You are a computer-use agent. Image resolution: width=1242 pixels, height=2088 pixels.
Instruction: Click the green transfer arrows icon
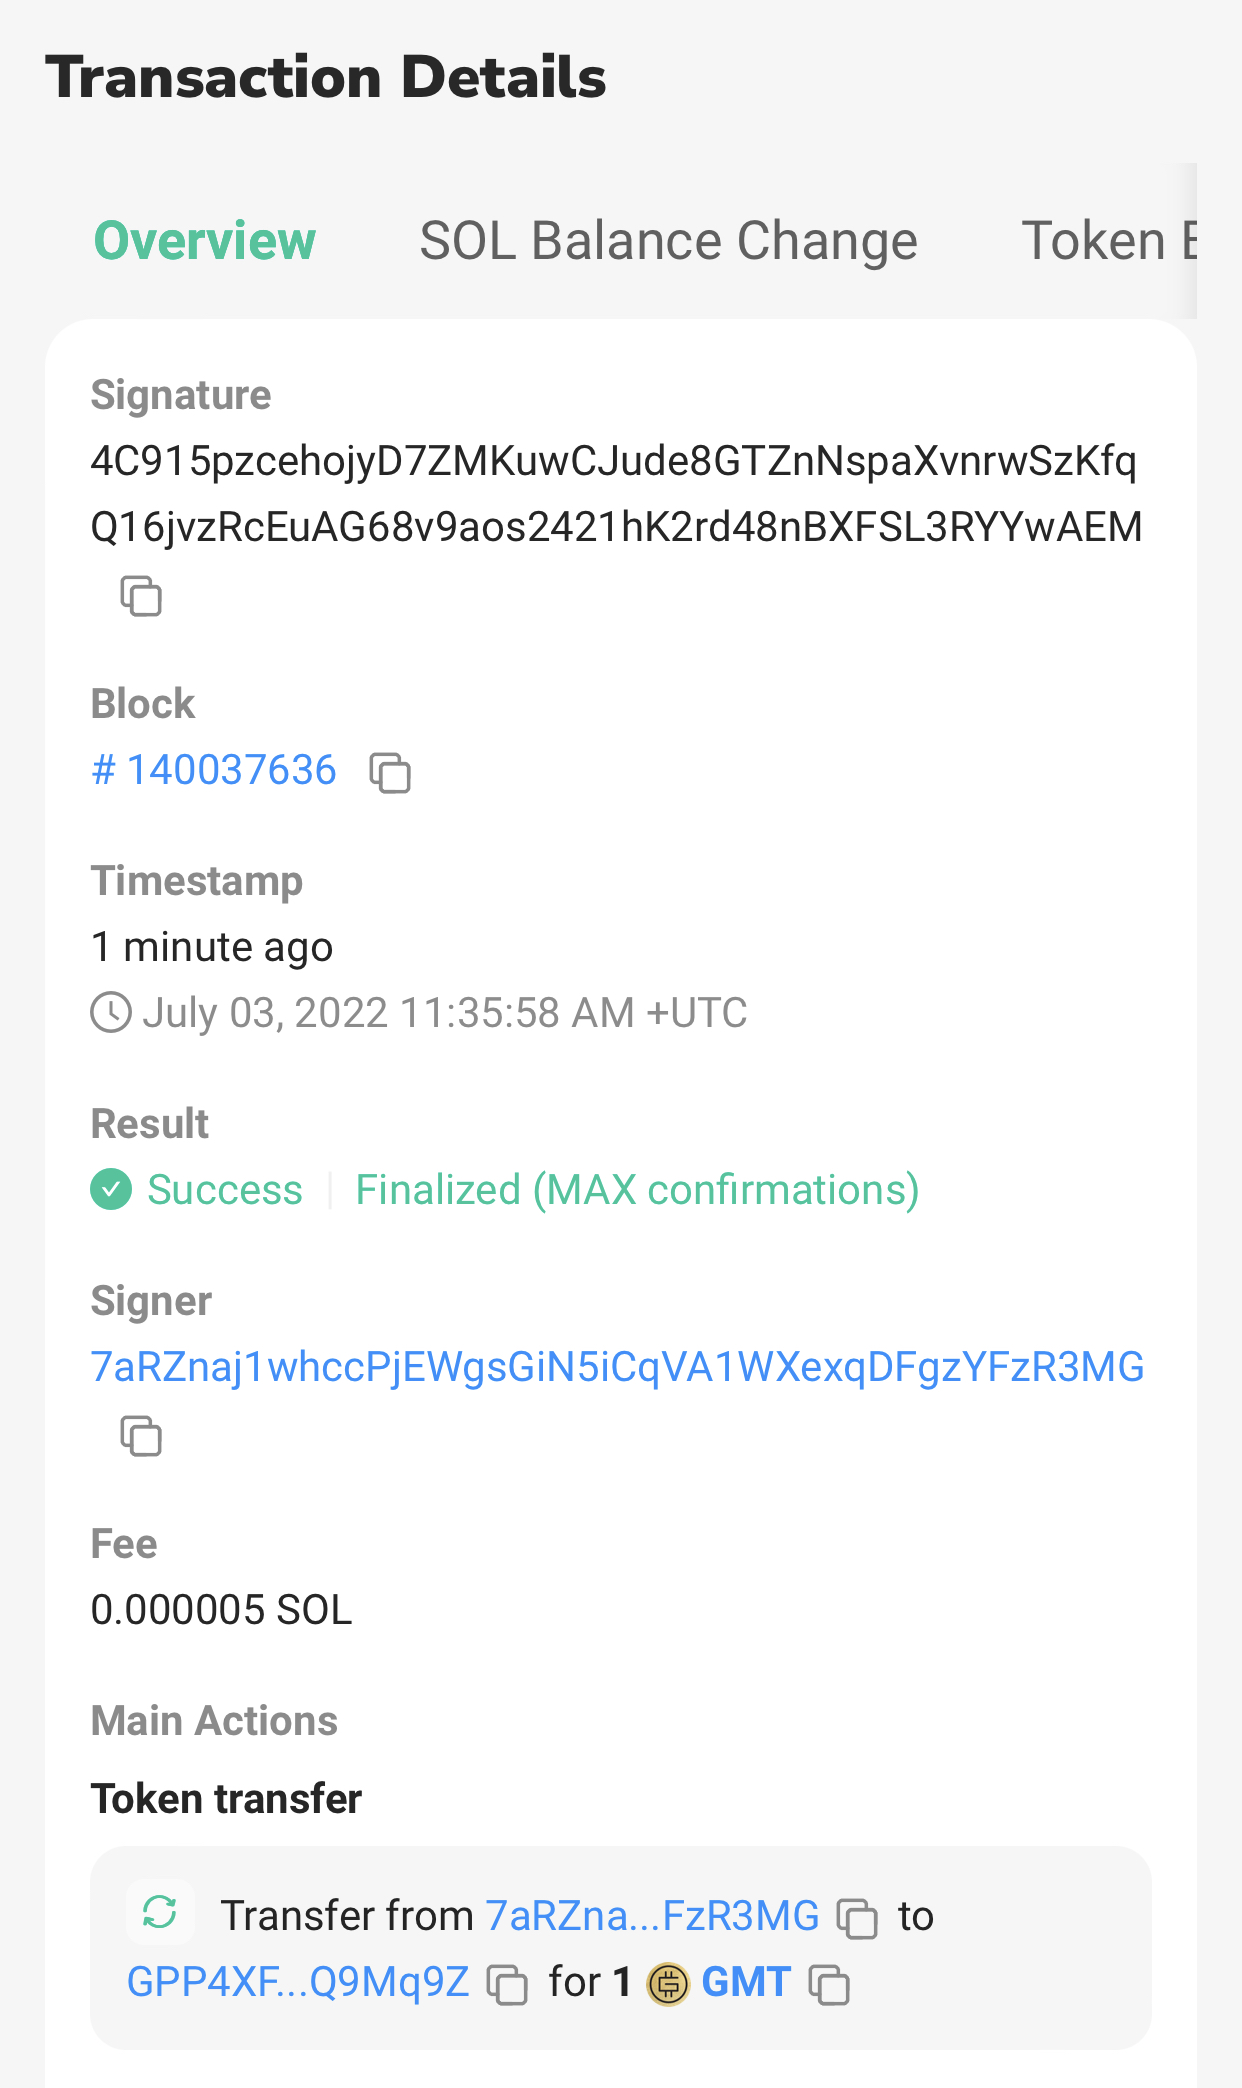pos(160,1913)
